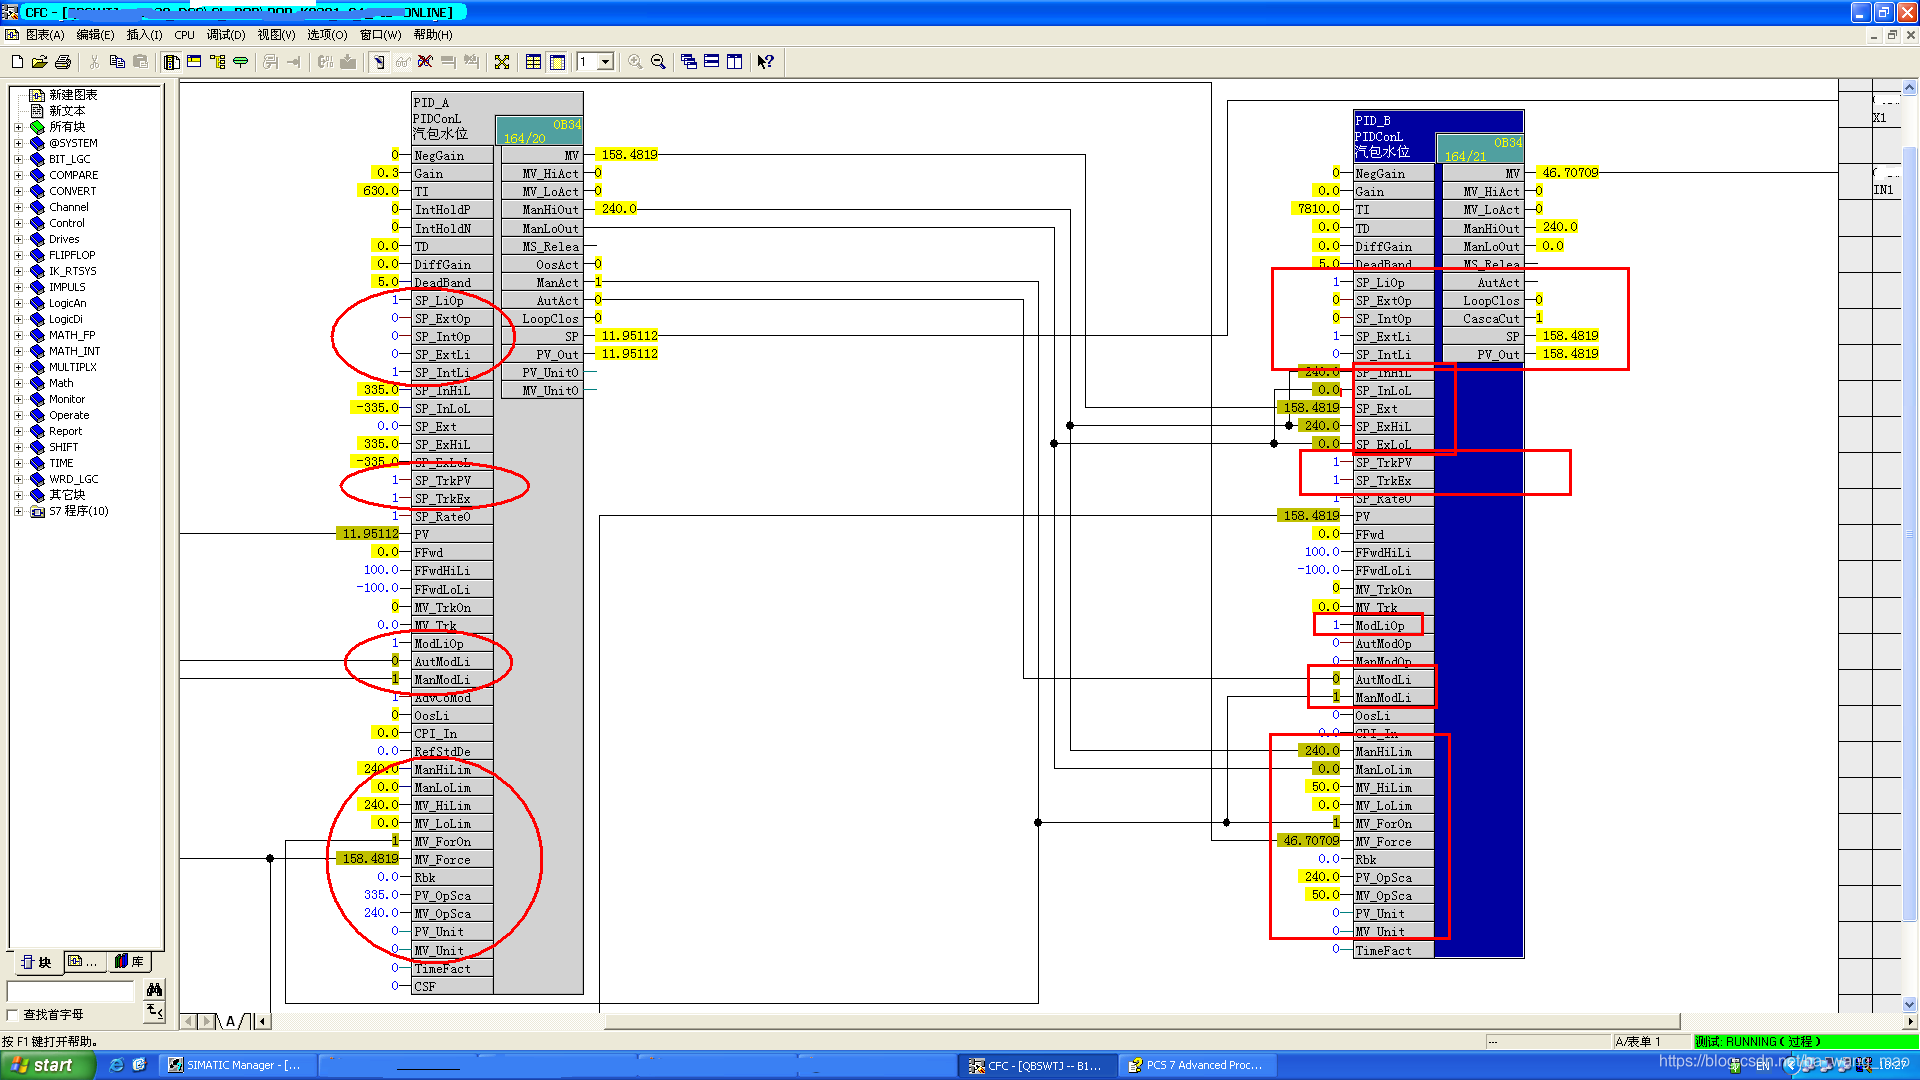Viewport: 1920px width, 1080px height.
Task: Enable the 查找首字母 checkbox
Action: [12, 1014]
